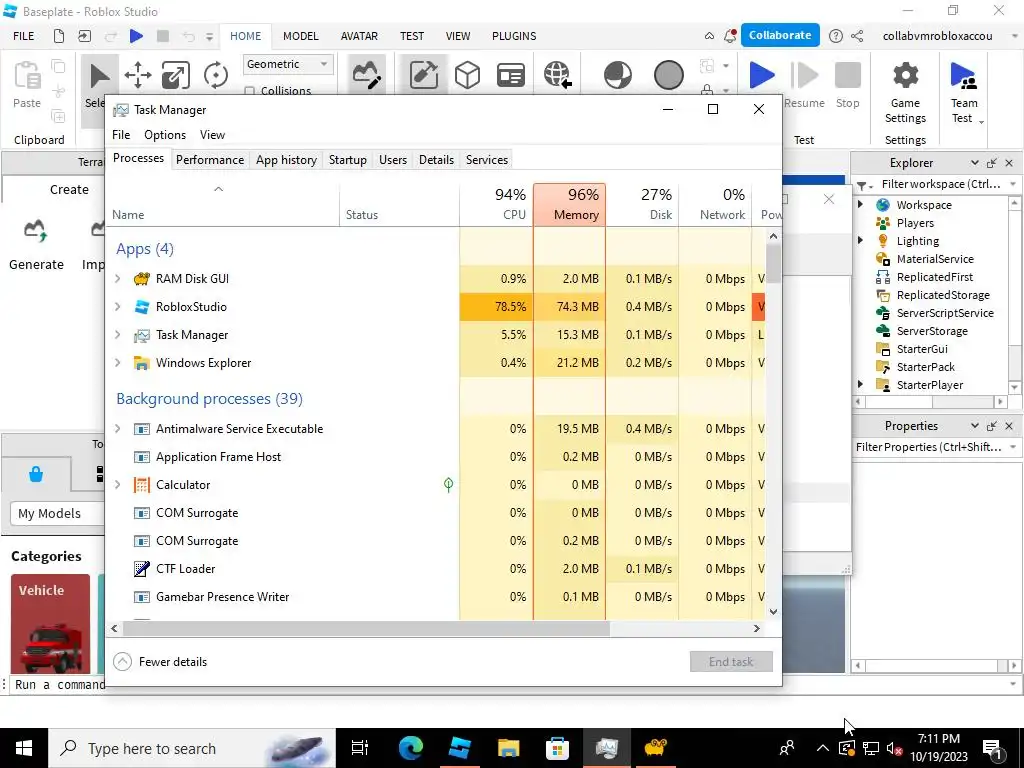Open the Marketplace shopping bag tab
The height and width of the screenshot is (768, 1024).
[36, 474]
